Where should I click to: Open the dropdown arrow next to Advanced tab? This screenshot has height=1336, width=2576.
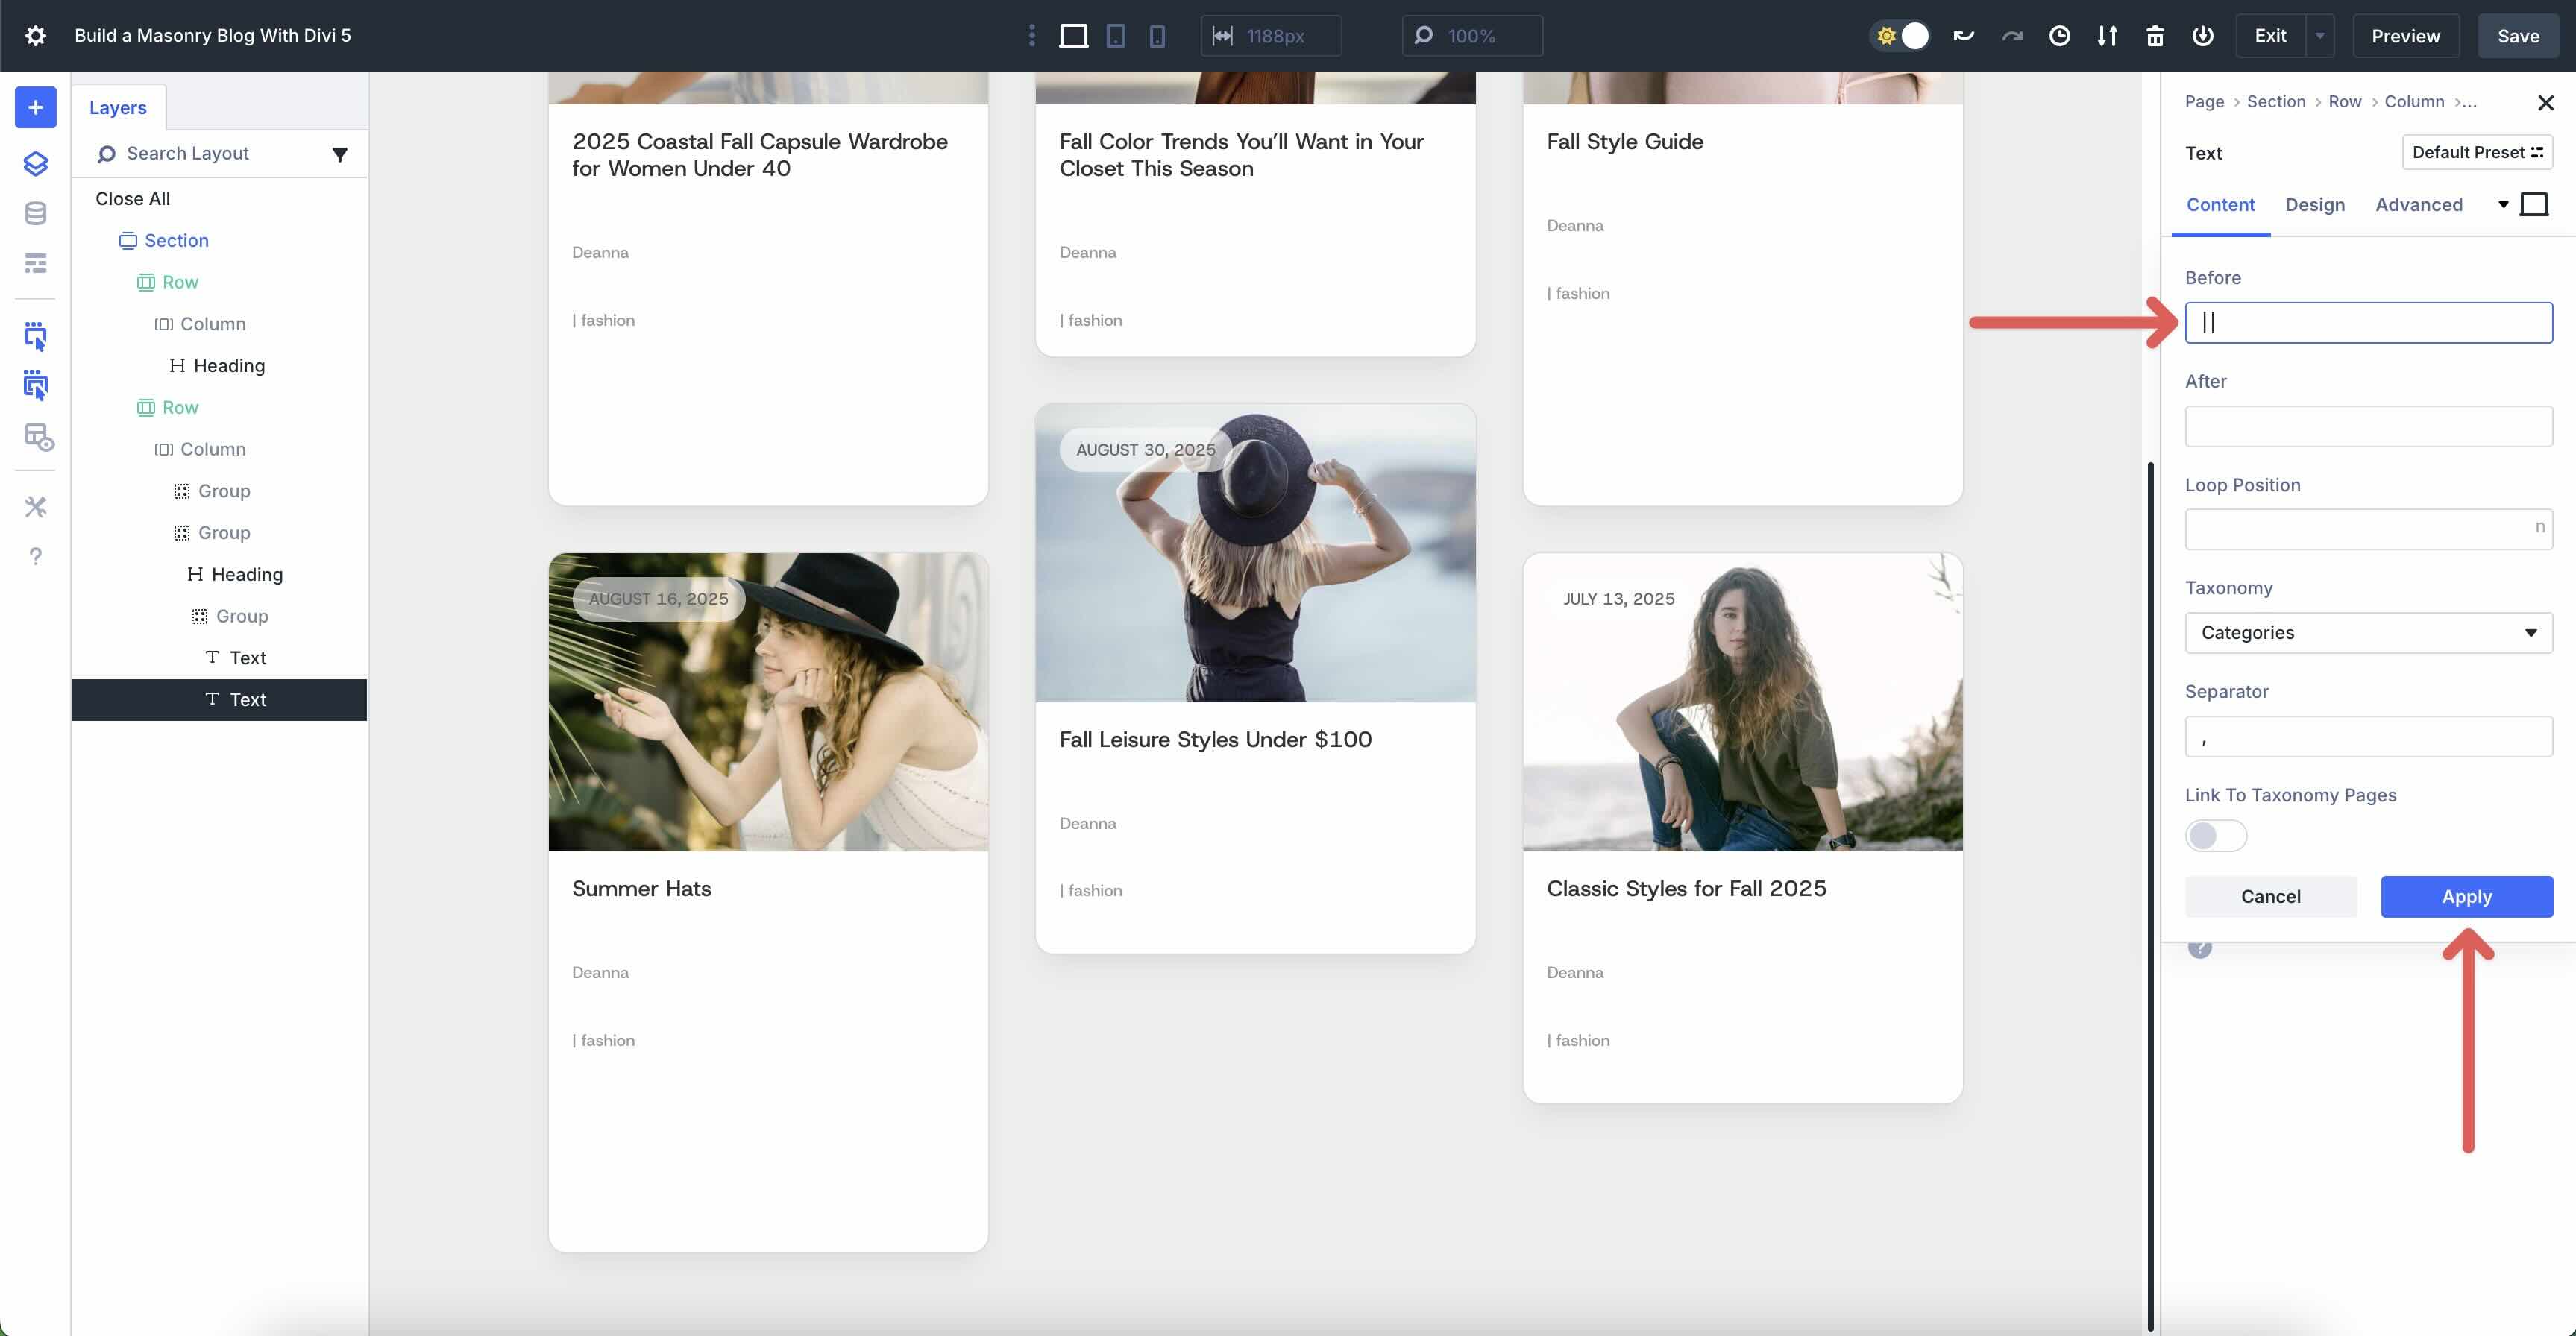pos(2503,204)
